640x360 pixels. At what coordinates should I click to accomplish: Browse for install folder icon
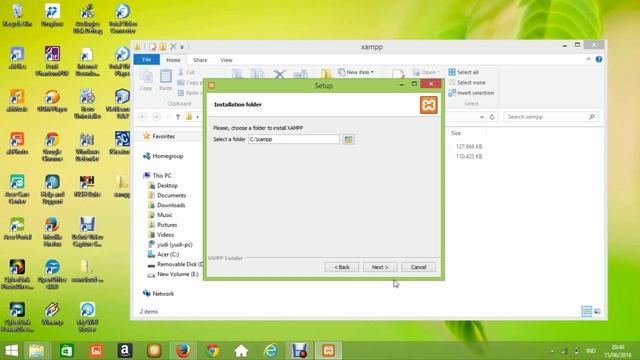coord(348,139)
